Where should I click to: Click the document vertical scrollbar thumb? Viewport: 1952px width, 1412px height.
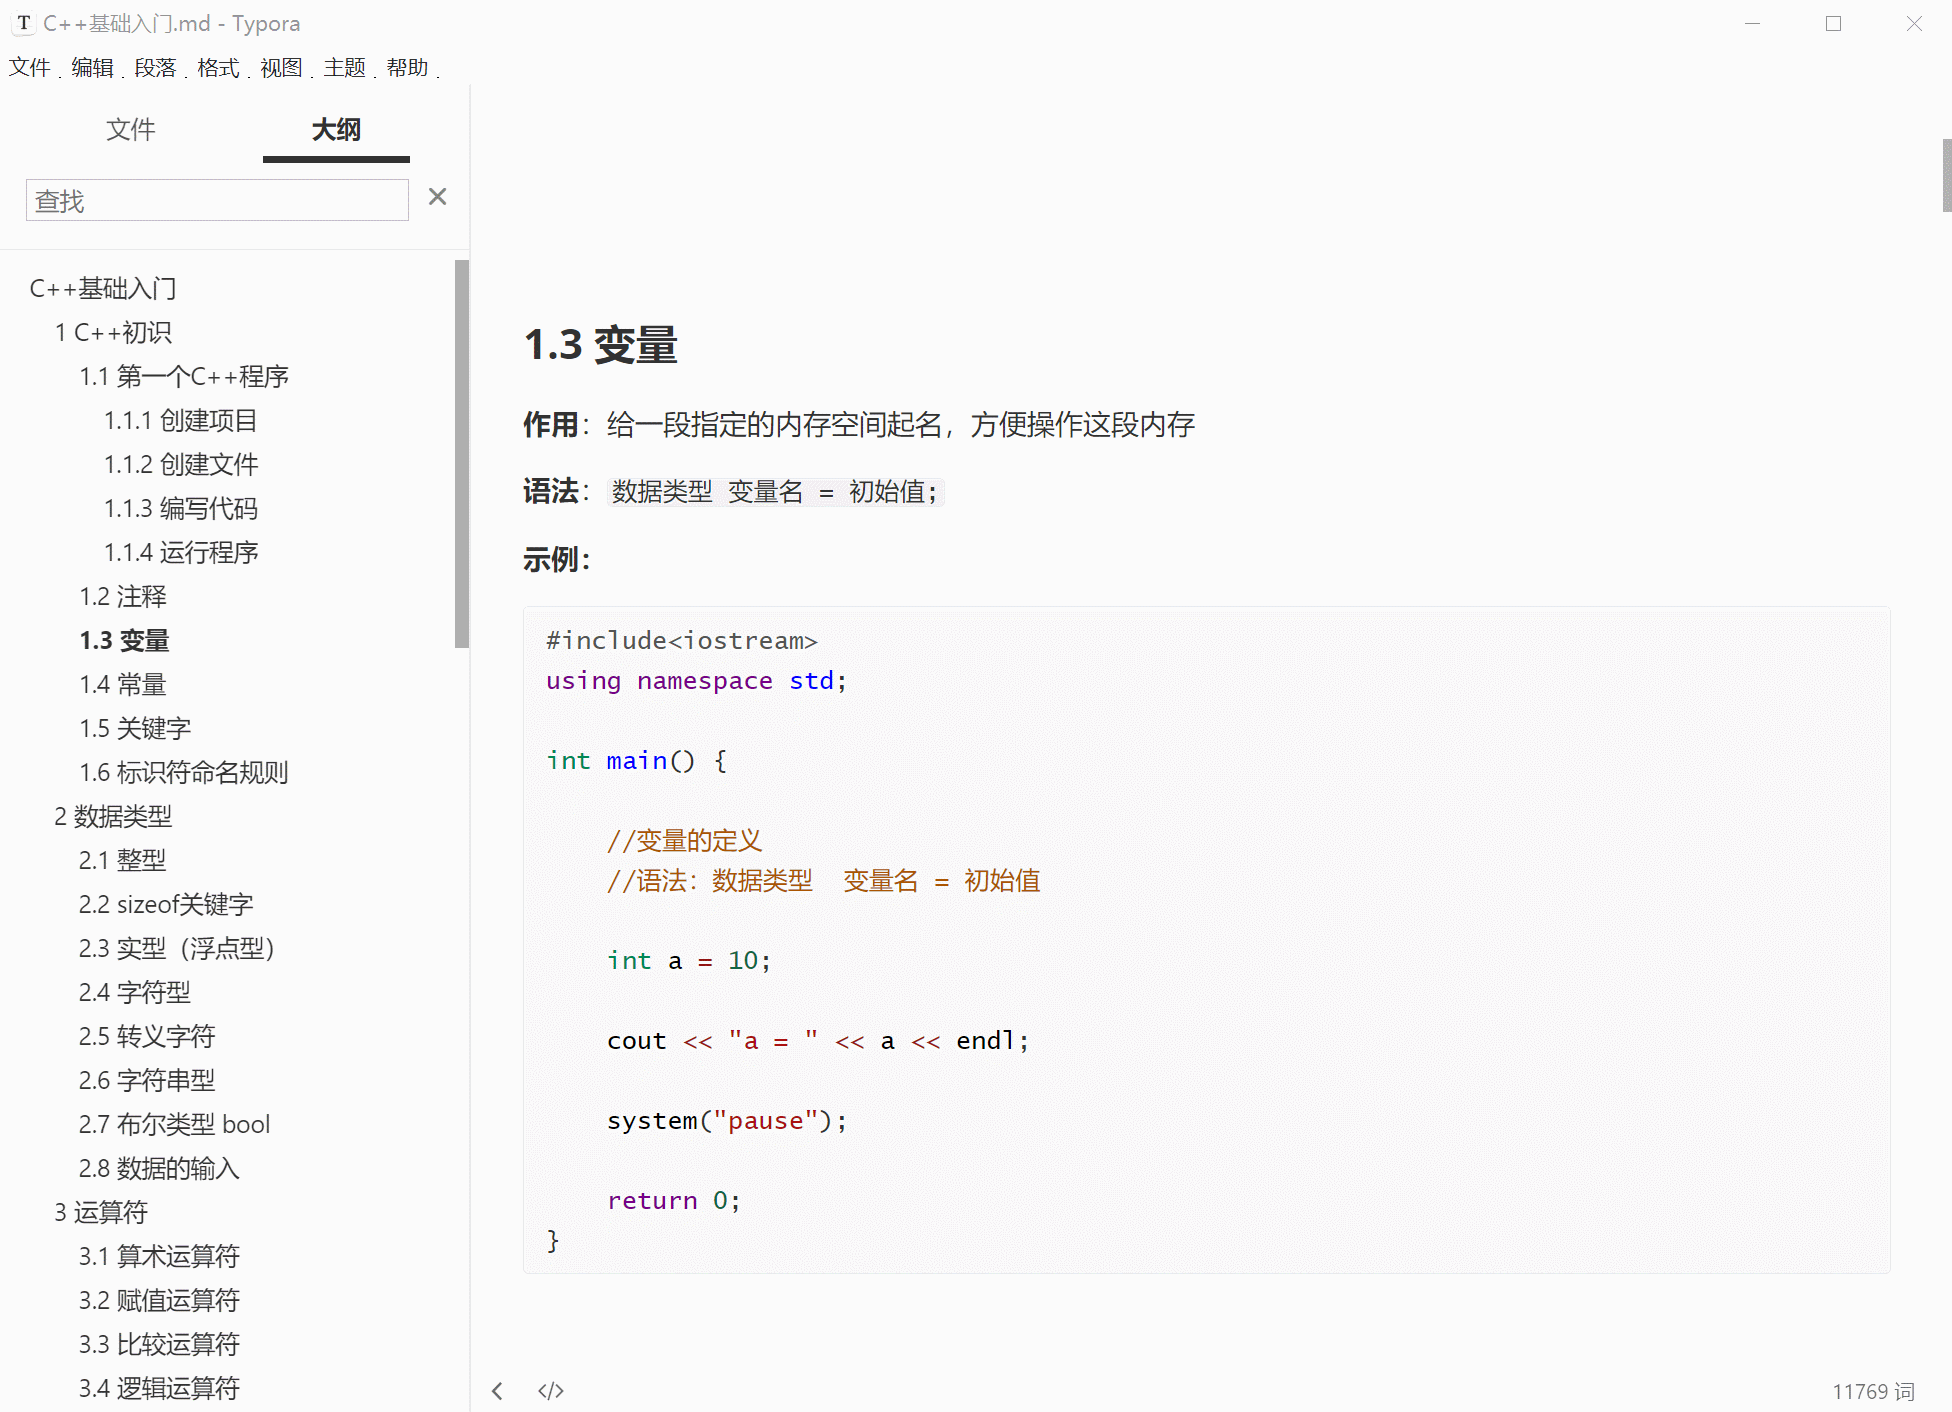tap(1946, 176)
